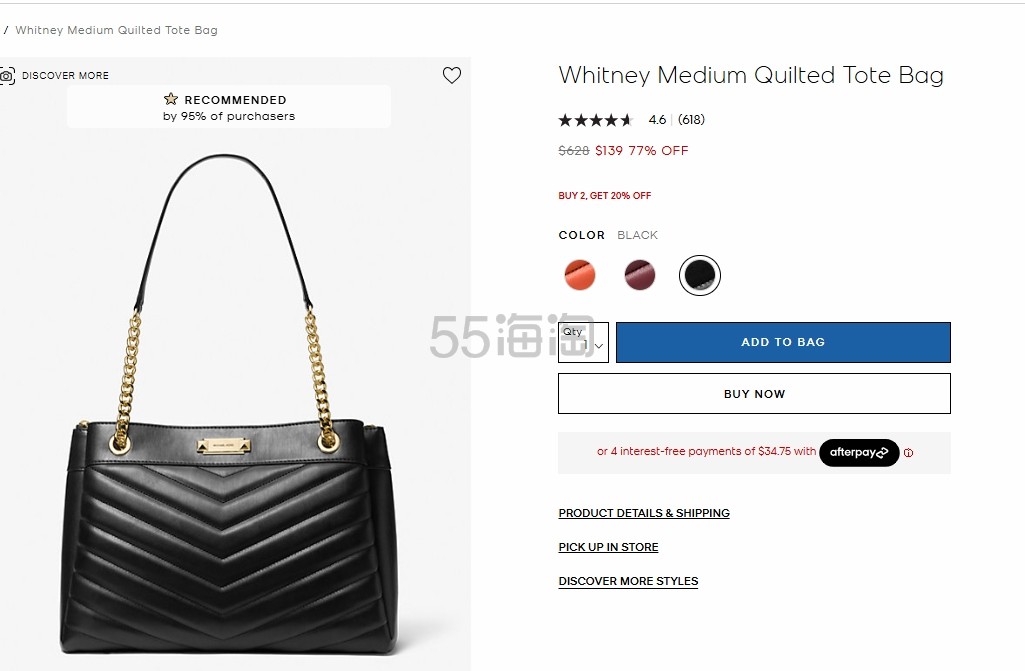Image resolution: width=1025 pixels, height=671 pixels.
Task: Click the Discover More label
Action: (65, 76)
